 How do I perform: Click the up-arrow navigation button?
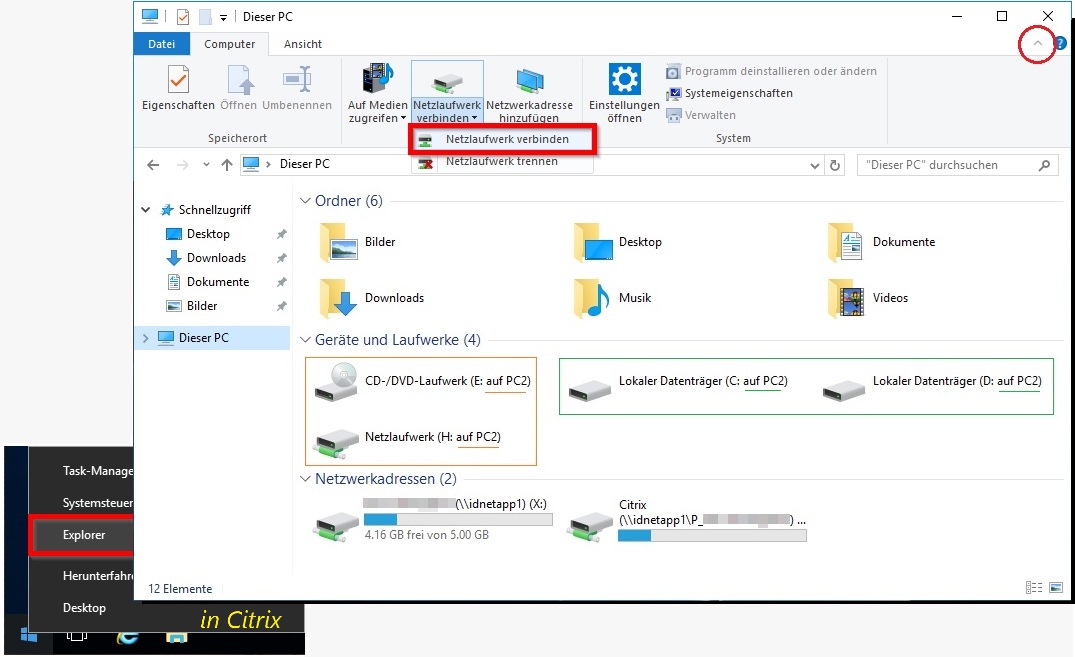pyautogui.click(x=227, y=165)
